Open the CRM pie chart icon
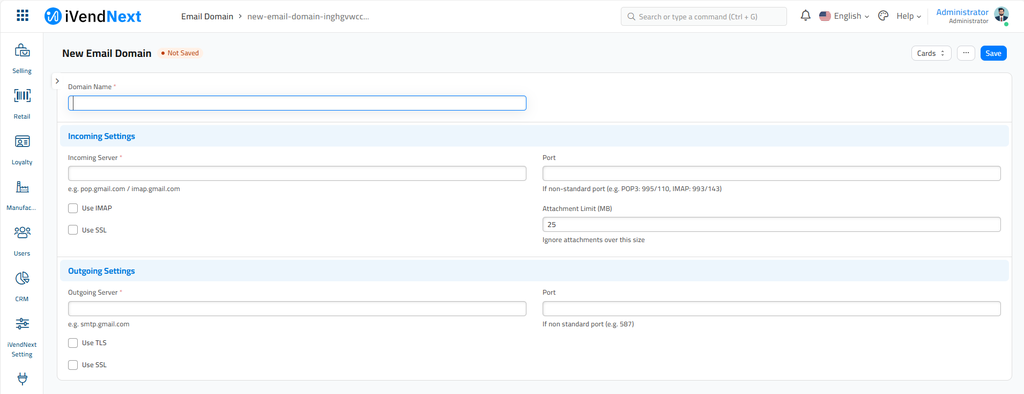Image resolution: width=1024 pixels, height=394 pixels. 22,278
